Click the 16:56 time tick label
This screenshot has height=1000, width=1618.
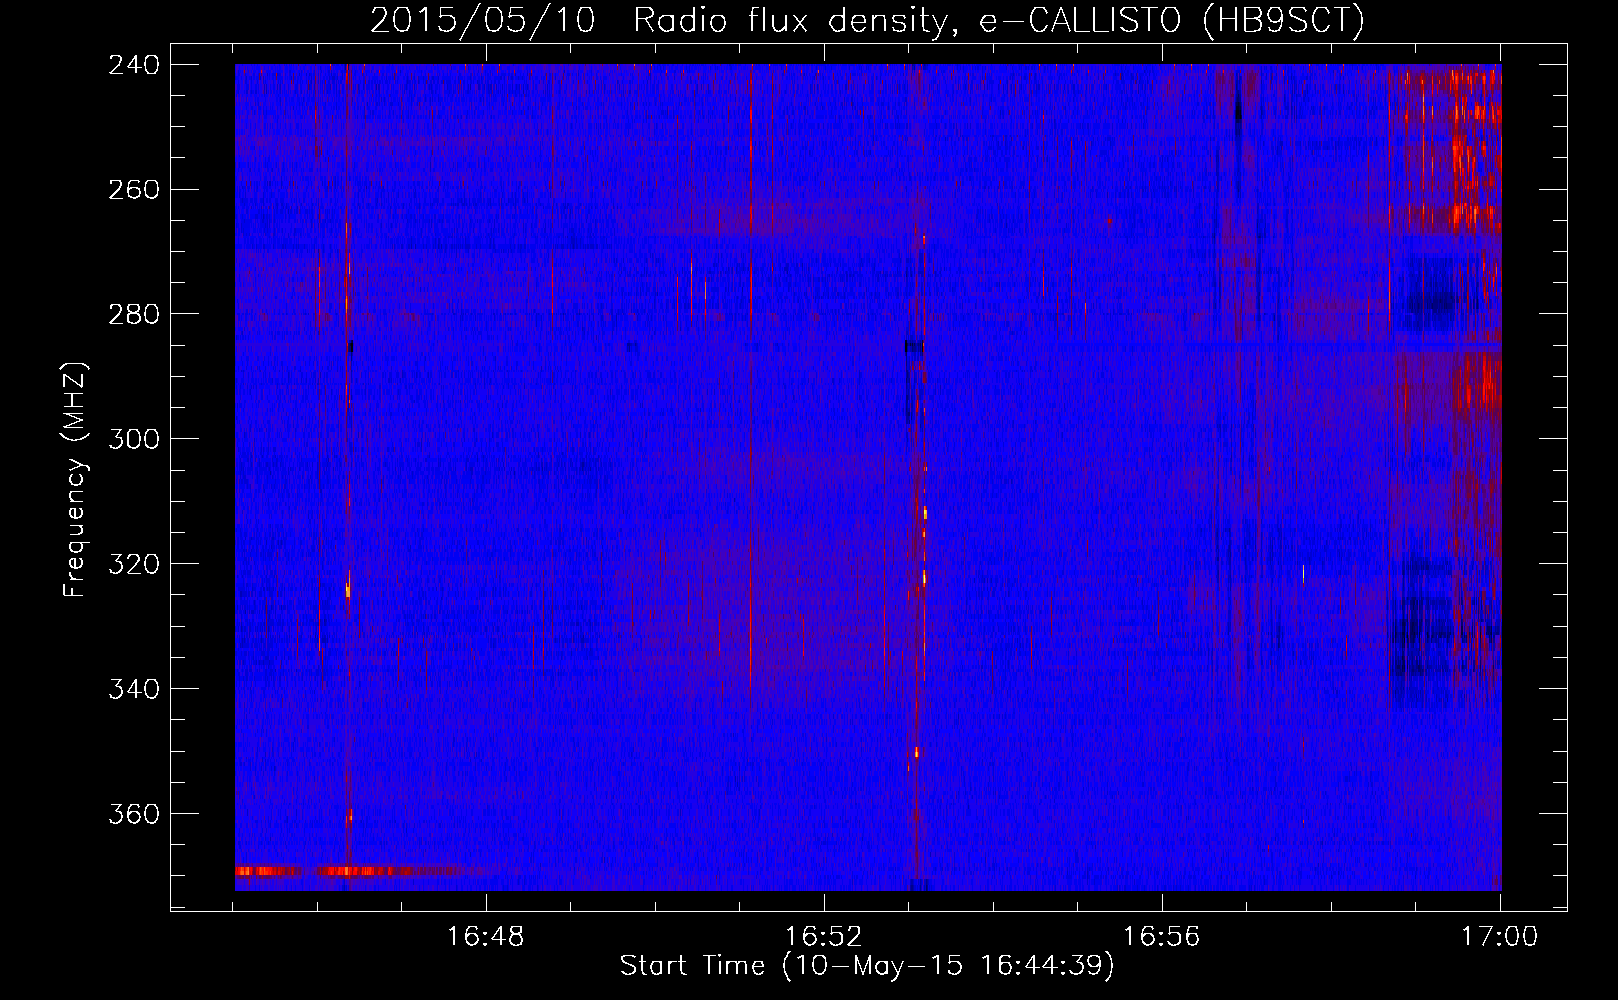tap(1161, 937)
